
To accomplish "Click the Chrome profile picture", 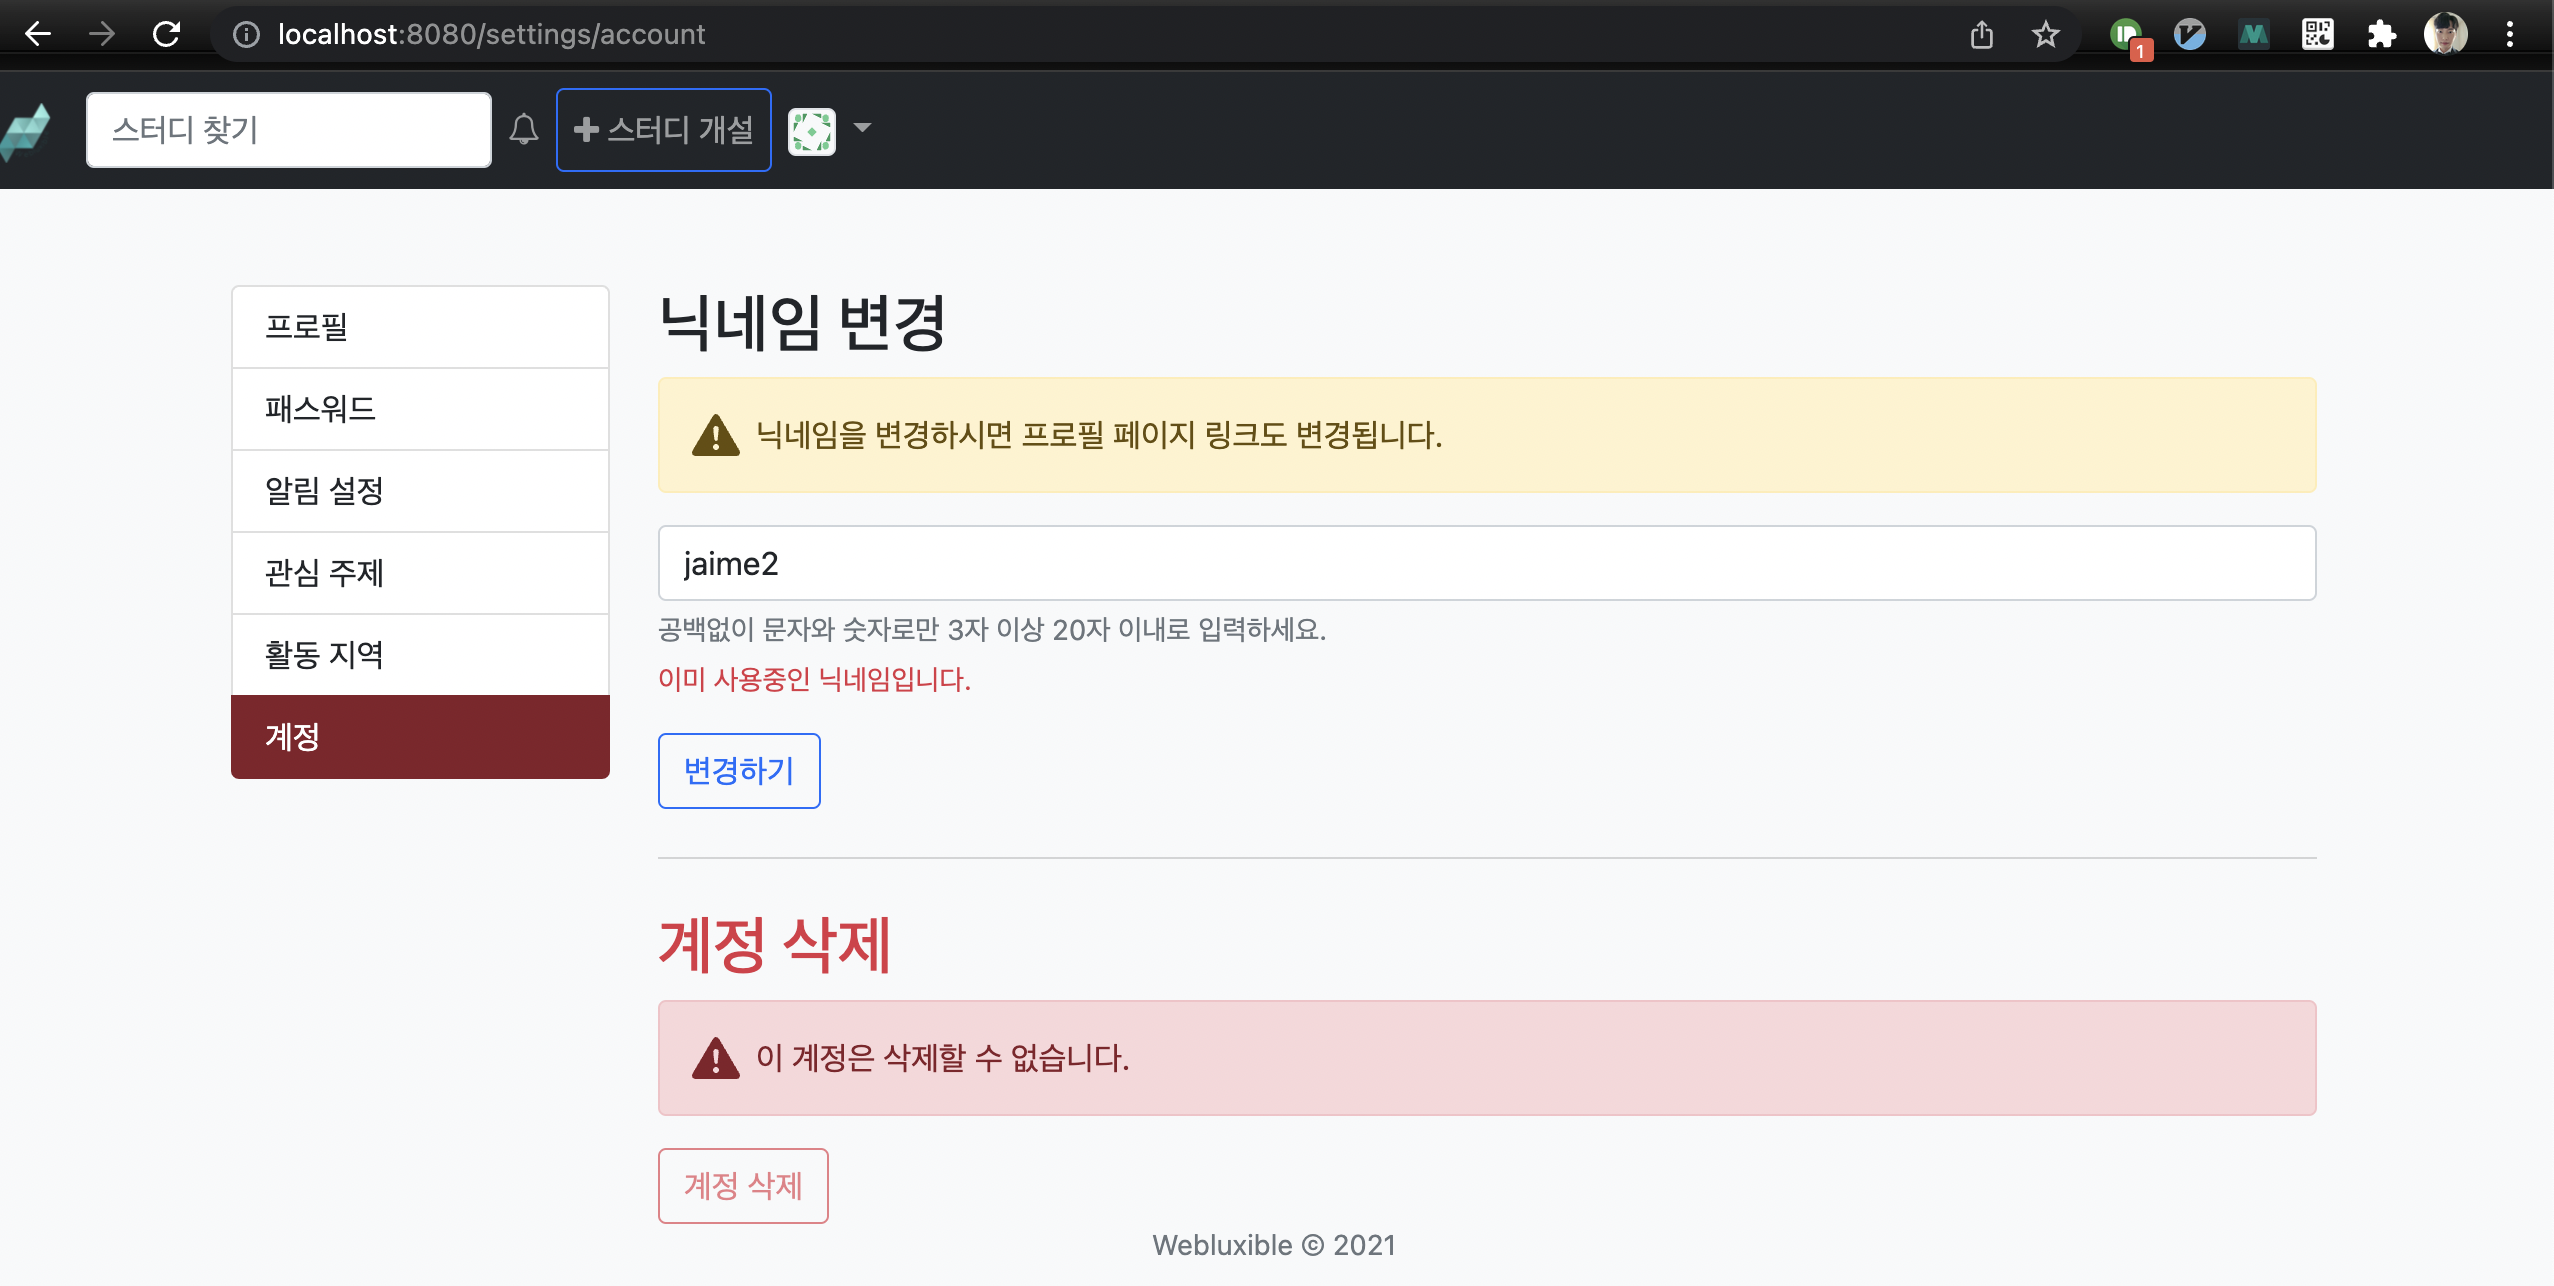I will (x=2445, y=35).
